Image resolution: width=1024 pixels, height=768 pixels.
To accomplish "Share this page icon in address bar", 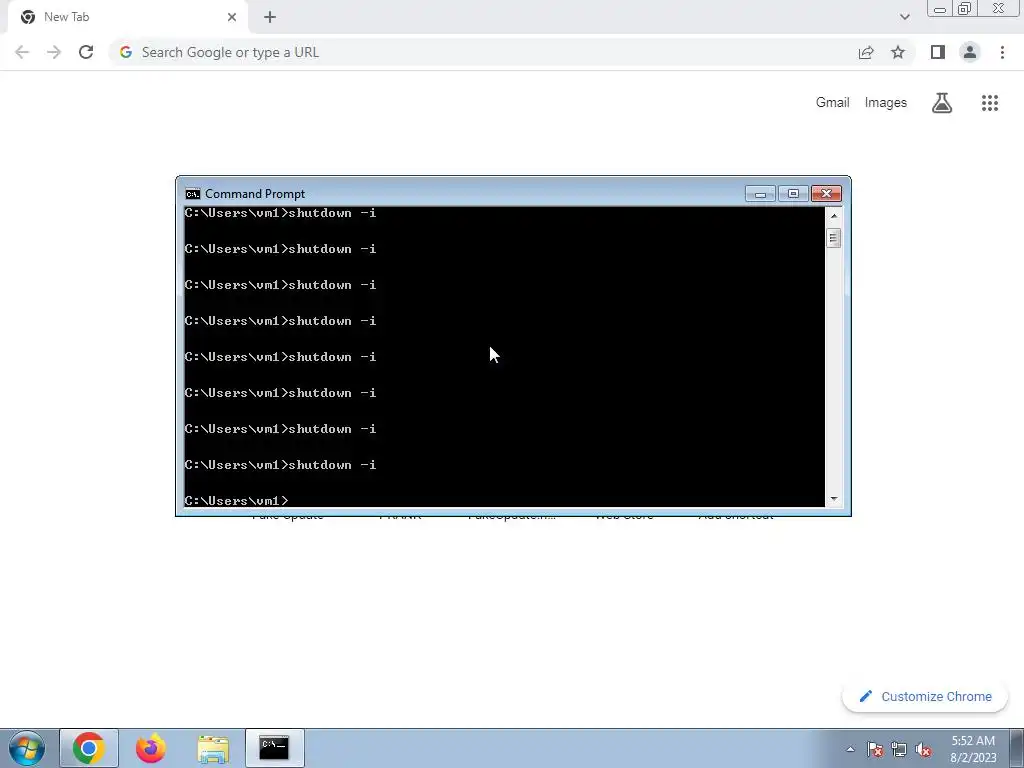I will pos(866,52).
